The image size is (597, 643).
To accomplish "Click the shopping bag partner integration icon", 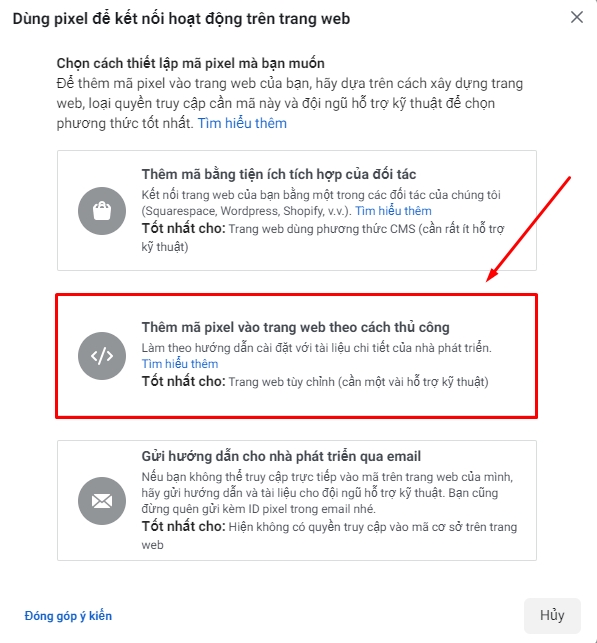I will 102,211.
